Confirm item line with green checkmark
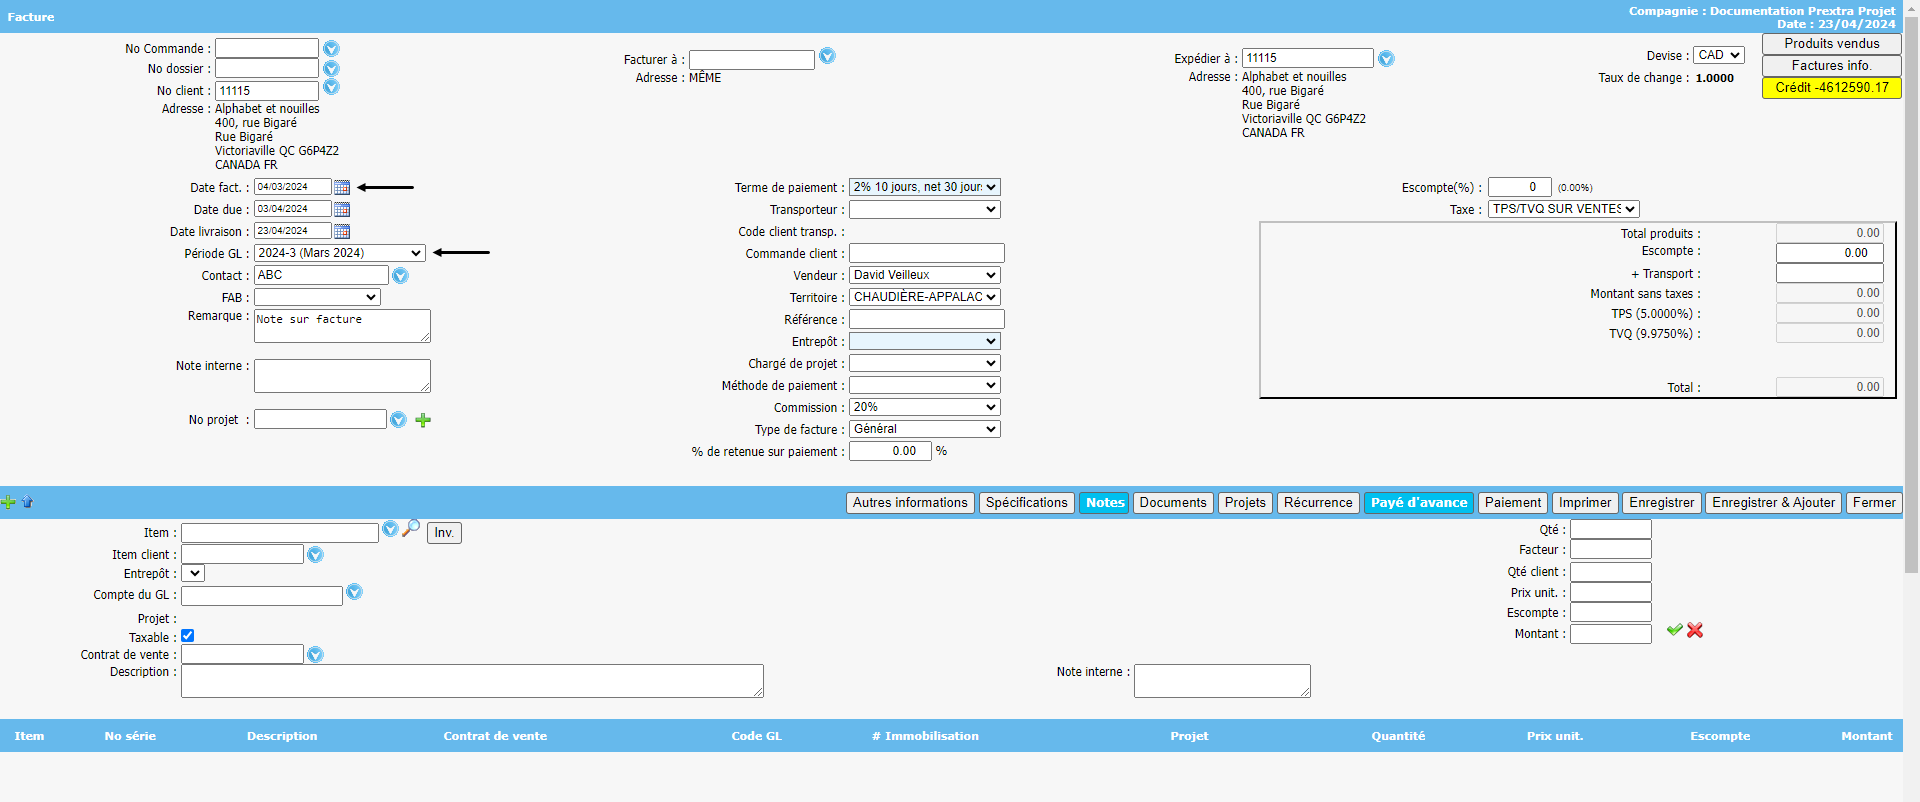 (1674, 630)
